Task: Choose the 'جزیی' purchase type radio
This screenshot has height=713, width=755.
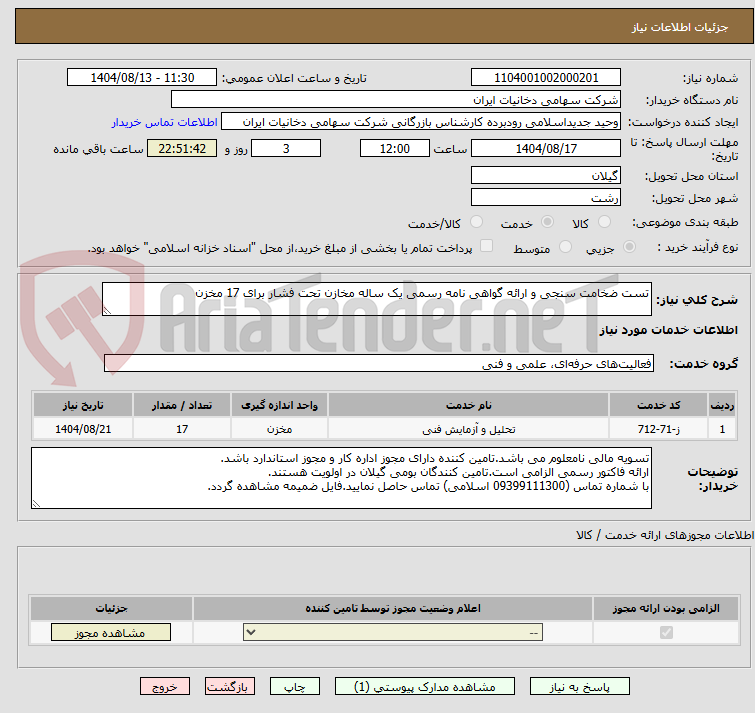Action: click(628, 247)
